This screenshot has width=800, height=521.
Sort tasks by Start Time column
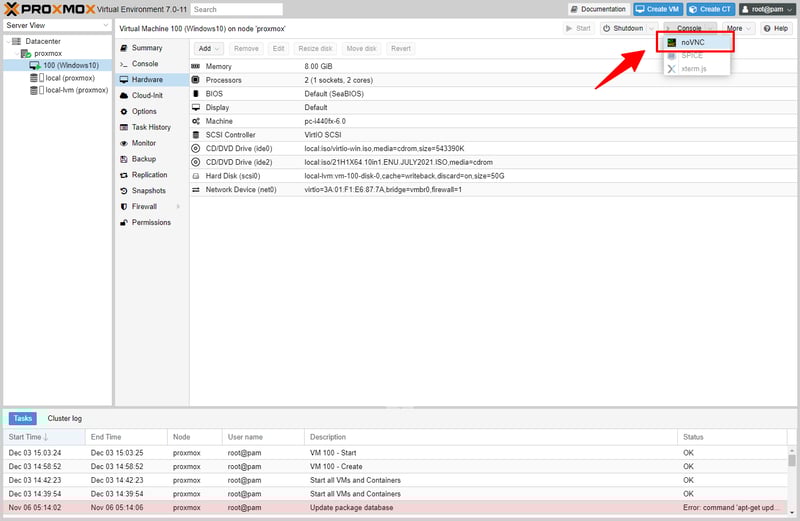click(x=28, y=437)
